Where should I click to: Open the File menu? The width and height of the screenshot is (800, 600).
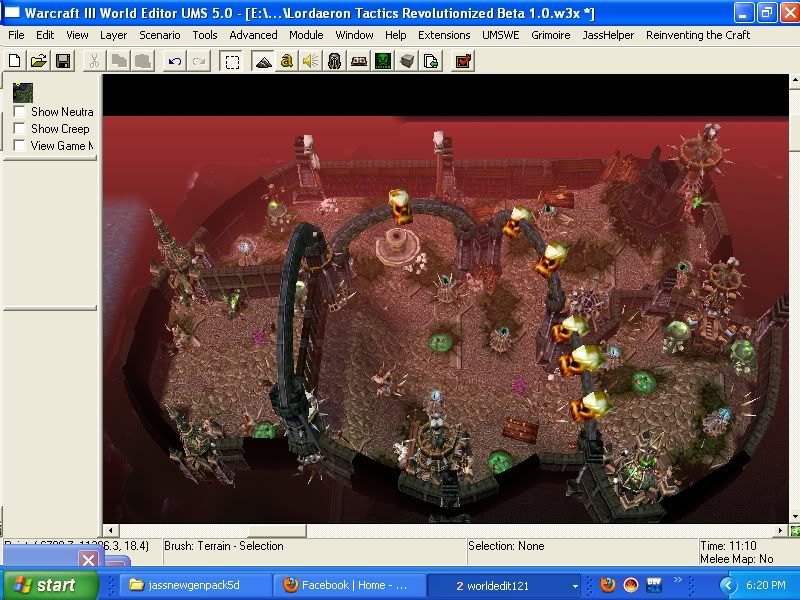tap(16, 35)
